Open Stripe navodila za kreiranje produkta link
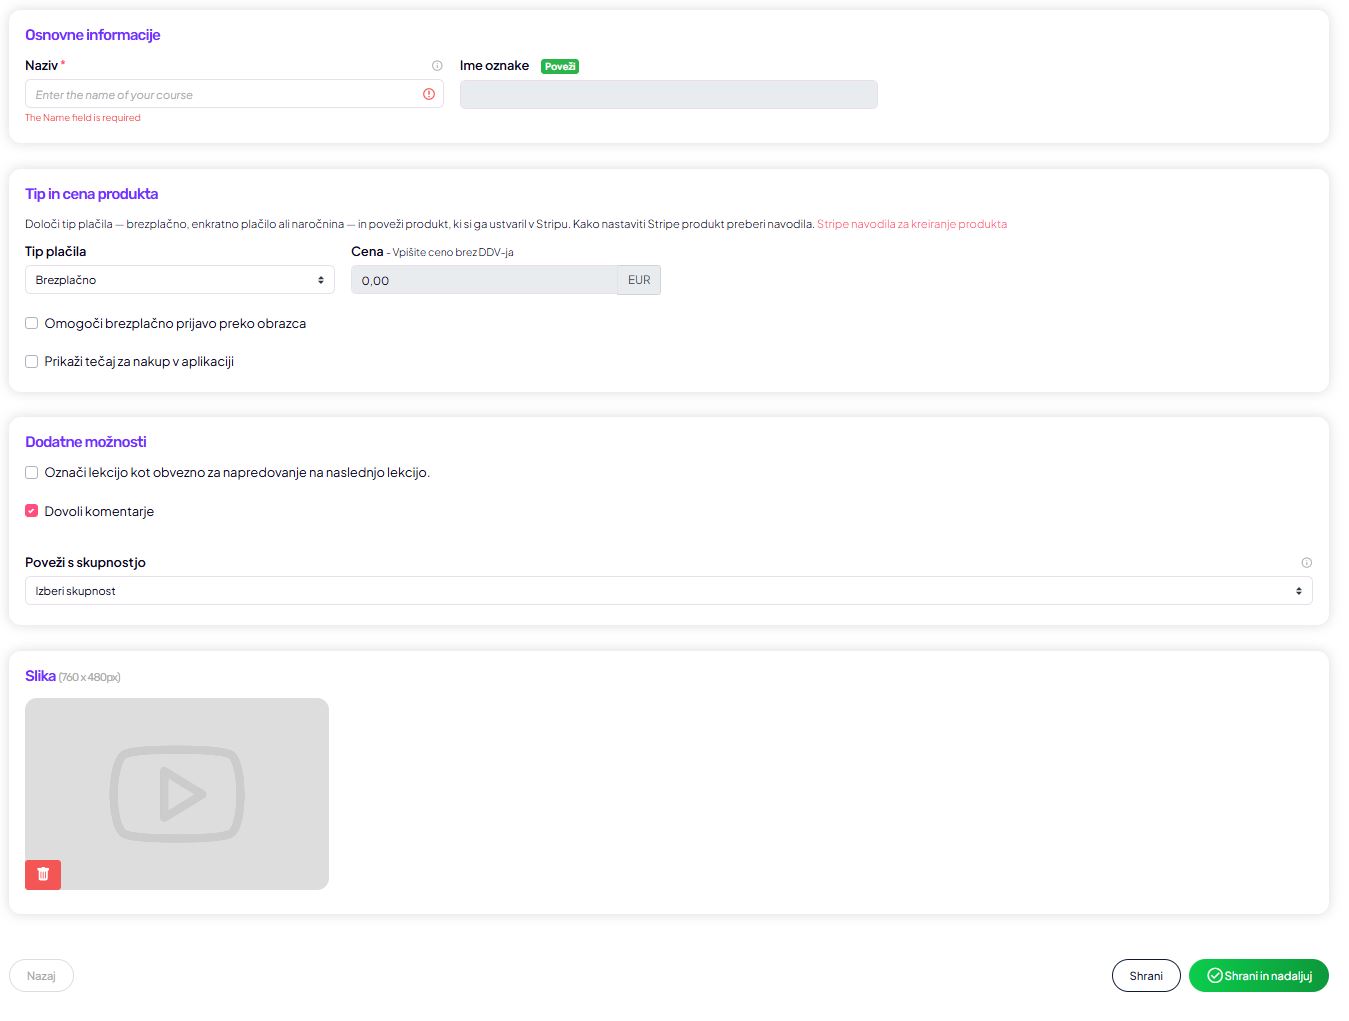The image size is (1349, 1021). click(x=911, y=224)
